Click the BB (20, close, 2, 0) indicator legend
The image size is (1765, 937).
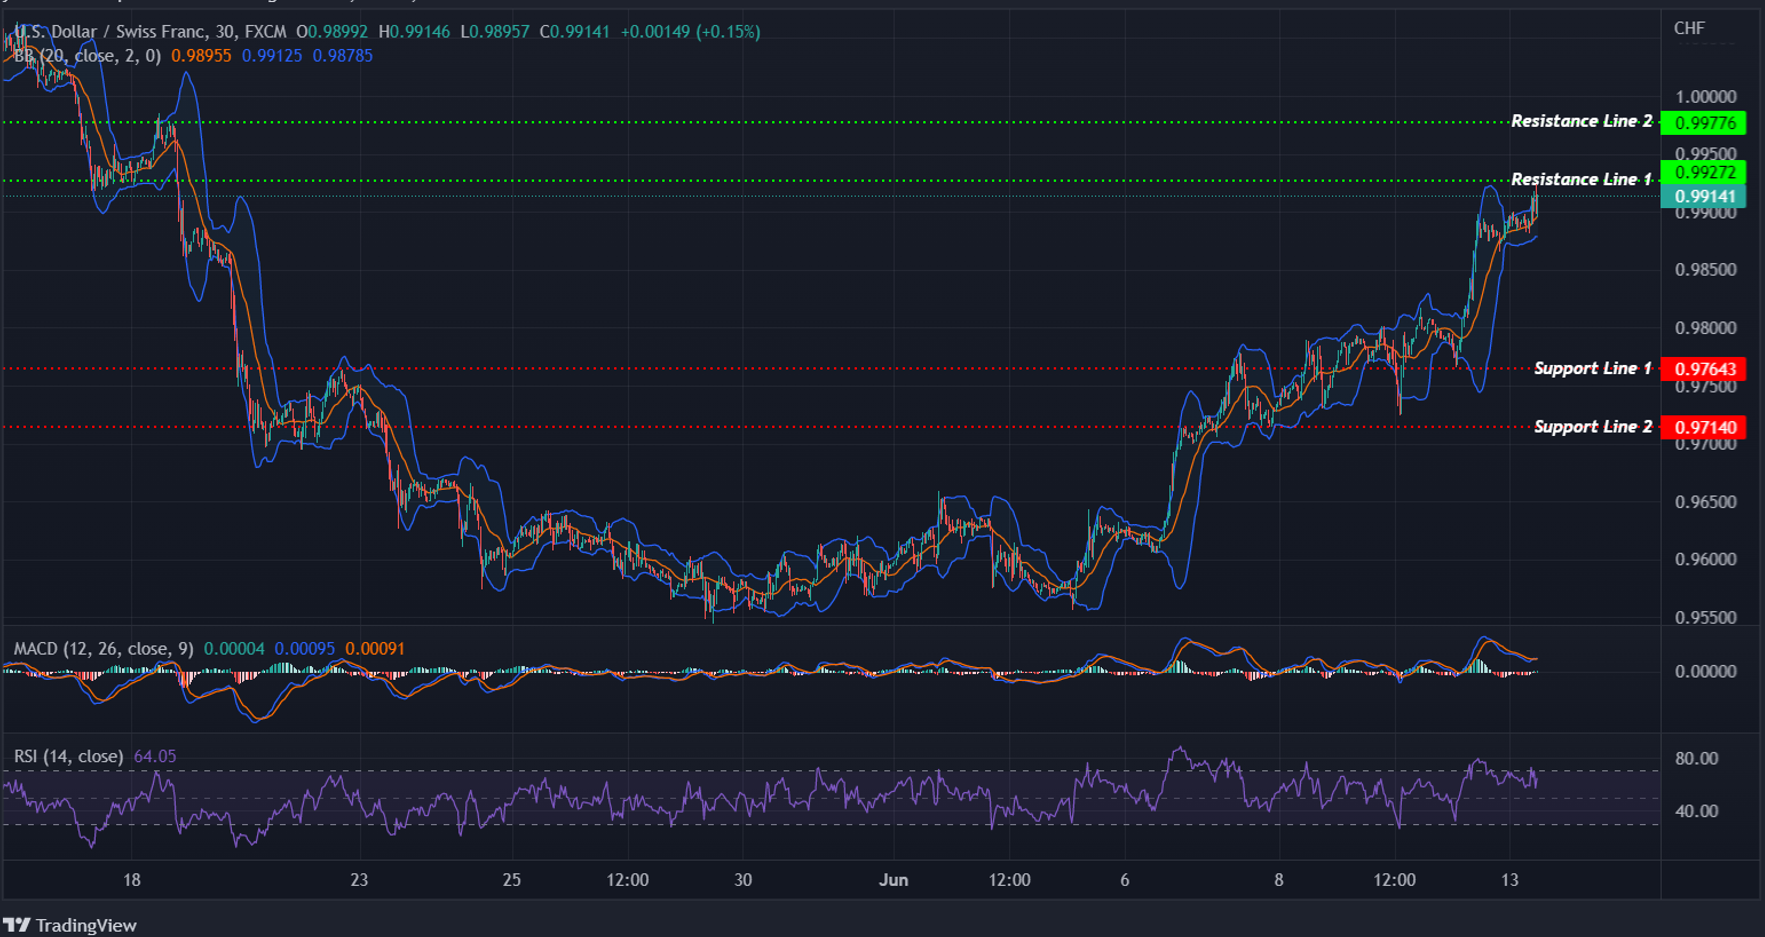click(90, 56)
